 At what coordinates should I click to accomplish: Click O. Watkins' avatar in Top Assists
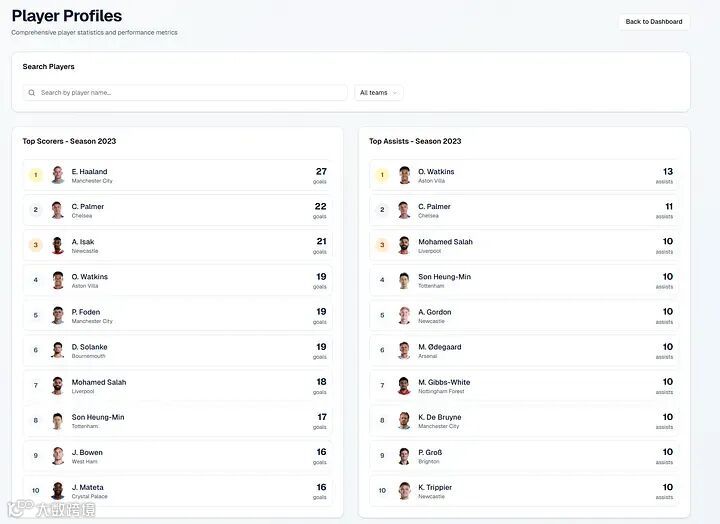point(404,175)
